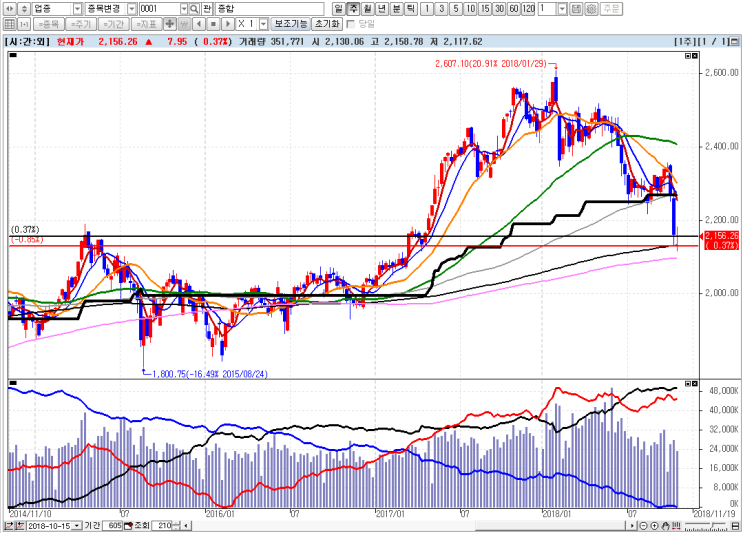The image size is (743, 533).
Task: Switch chart to monthly 월 period
Action: click(x=368, y=9)
